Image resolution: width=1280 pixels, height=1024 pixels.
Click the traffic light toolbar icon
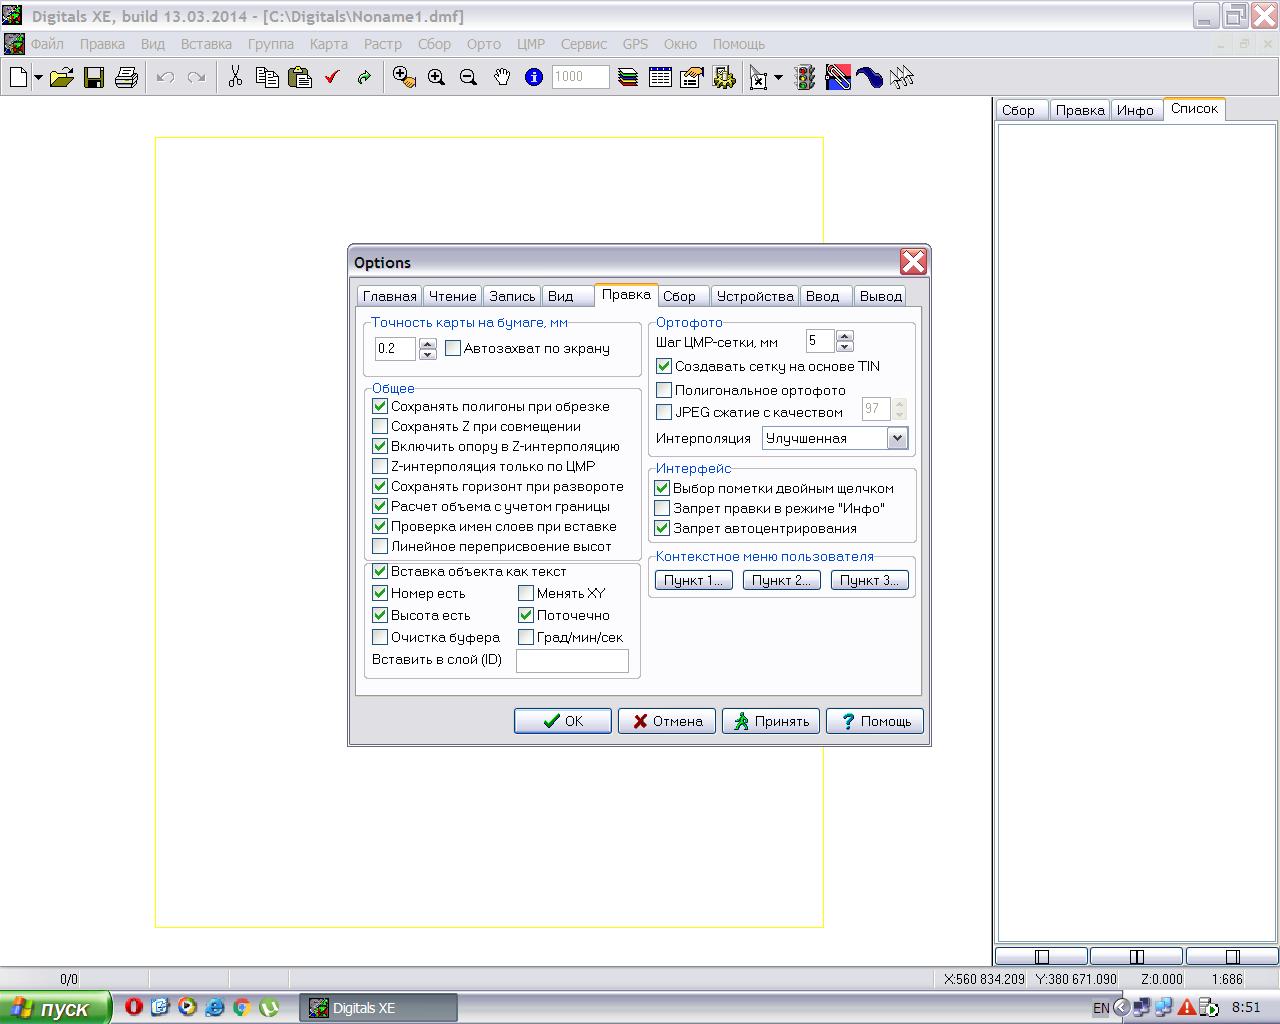(x=805, y=77)
